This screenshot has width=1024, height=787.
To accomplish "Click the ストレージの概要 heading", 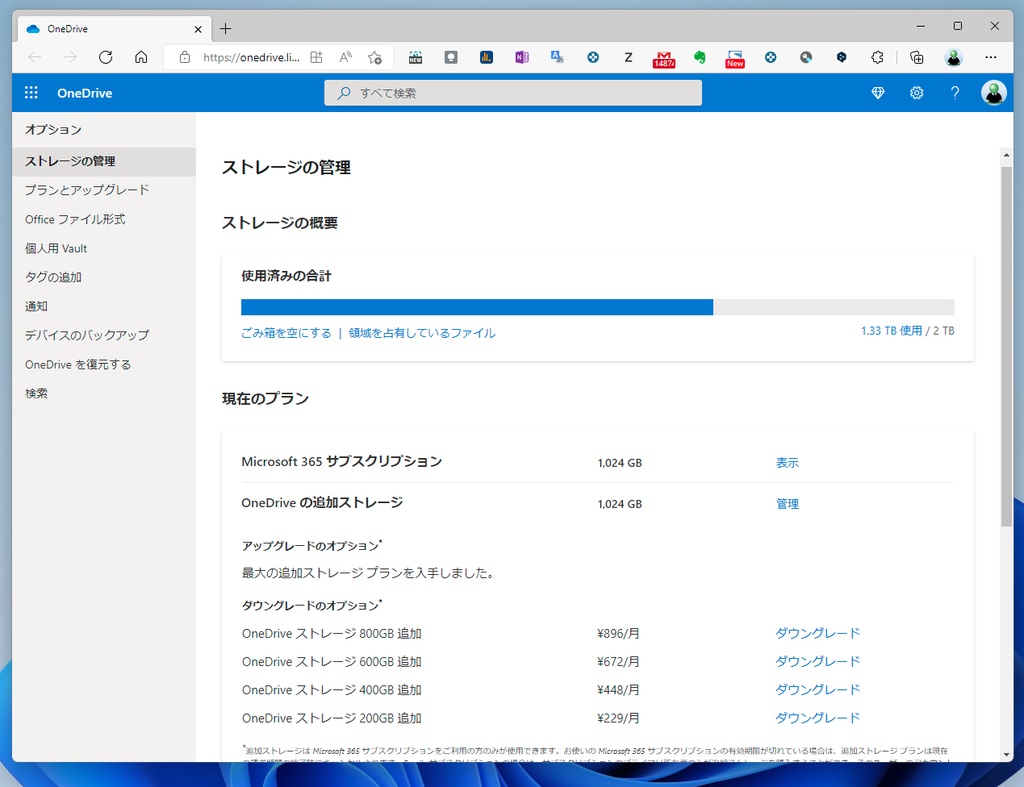I will point(280,223).
